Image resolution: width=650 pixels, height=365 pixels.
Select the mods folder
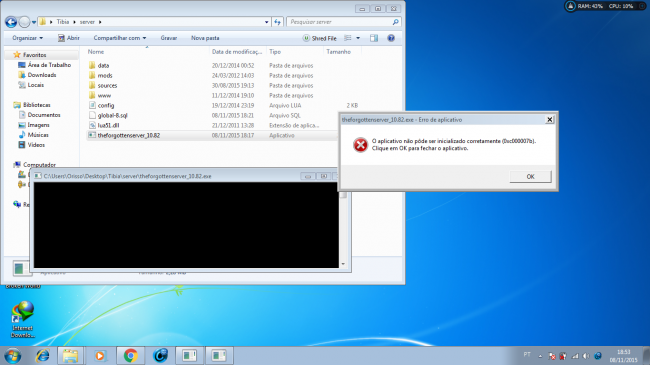click(x=105, y=75)
